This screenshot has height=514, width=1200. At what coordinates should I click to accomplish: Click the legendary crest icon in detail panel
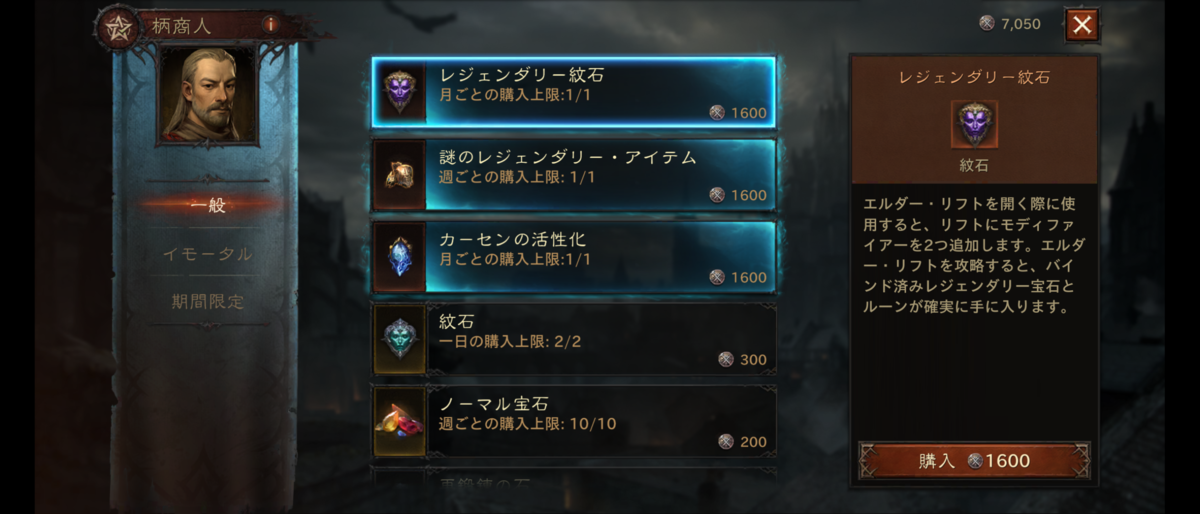coord(973,125)
